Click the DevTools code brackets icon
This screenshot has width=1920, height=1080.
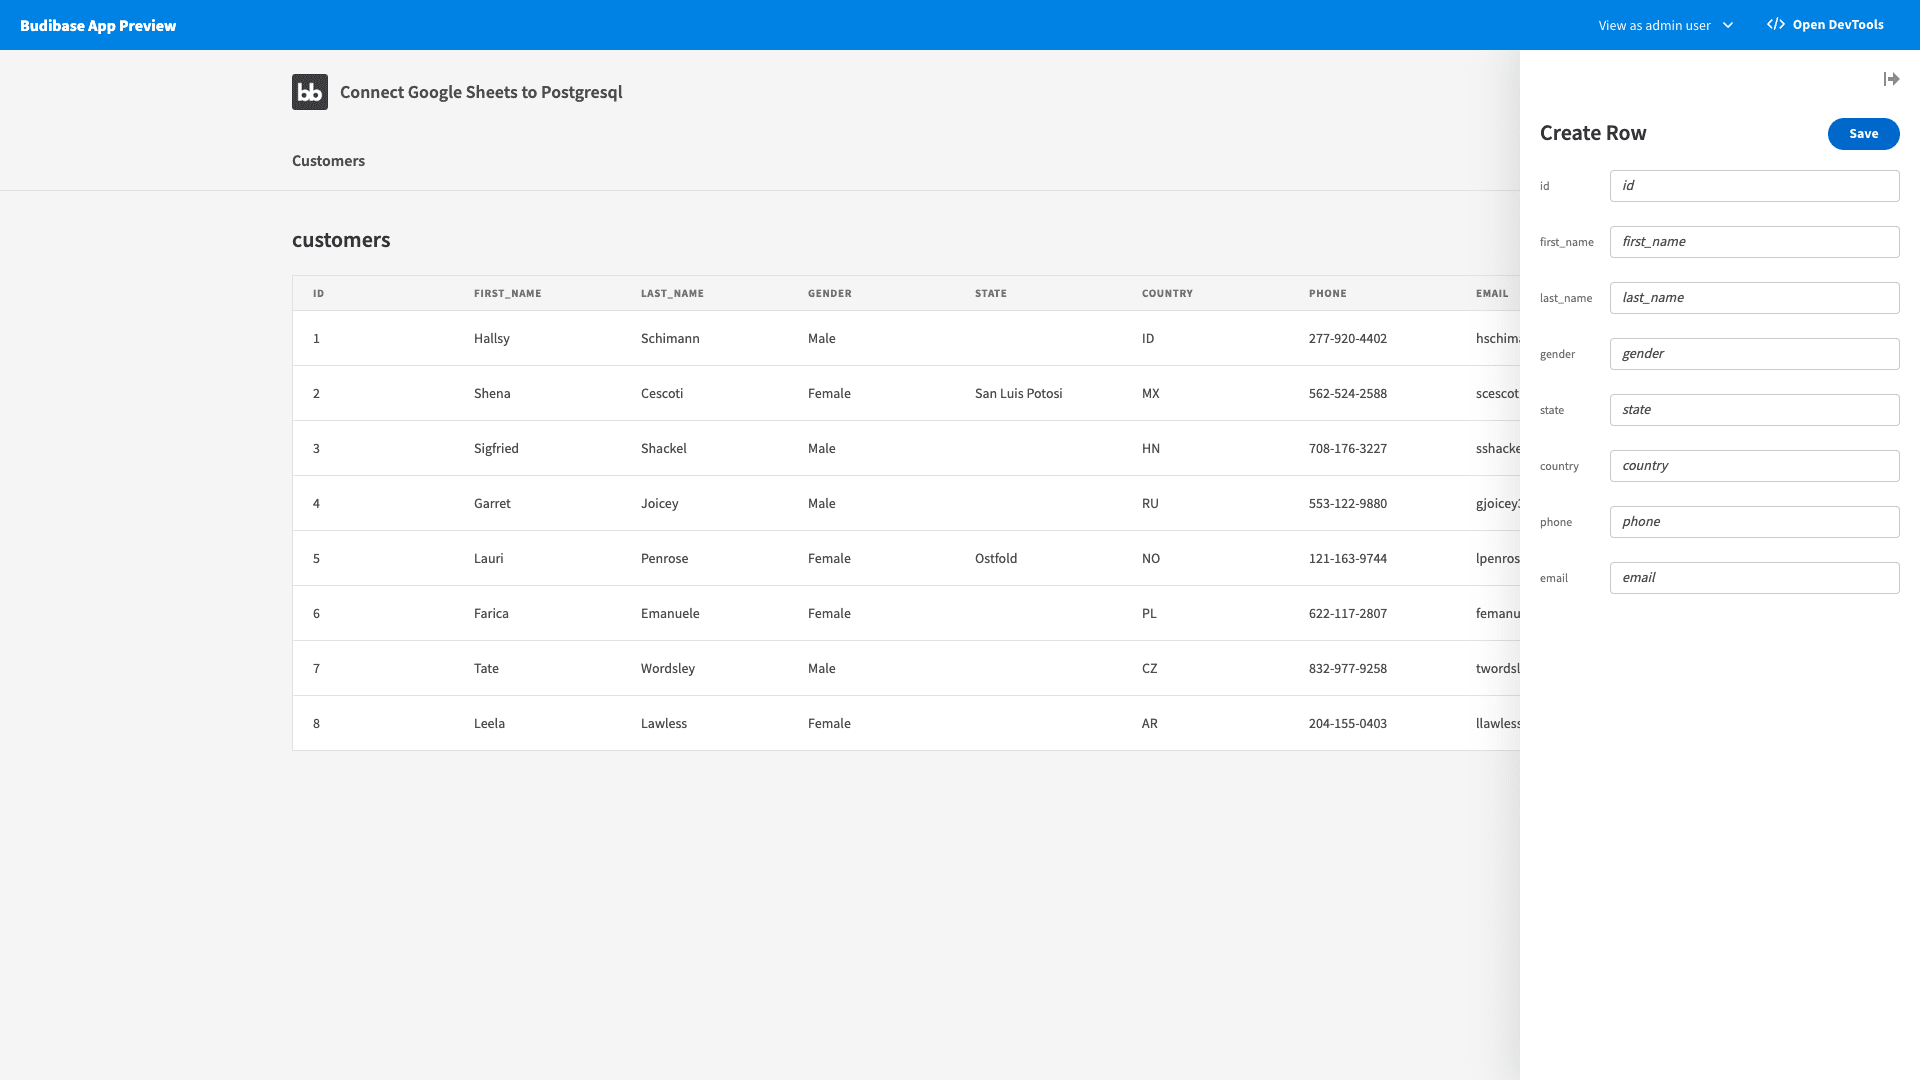tap(1776, 25)
